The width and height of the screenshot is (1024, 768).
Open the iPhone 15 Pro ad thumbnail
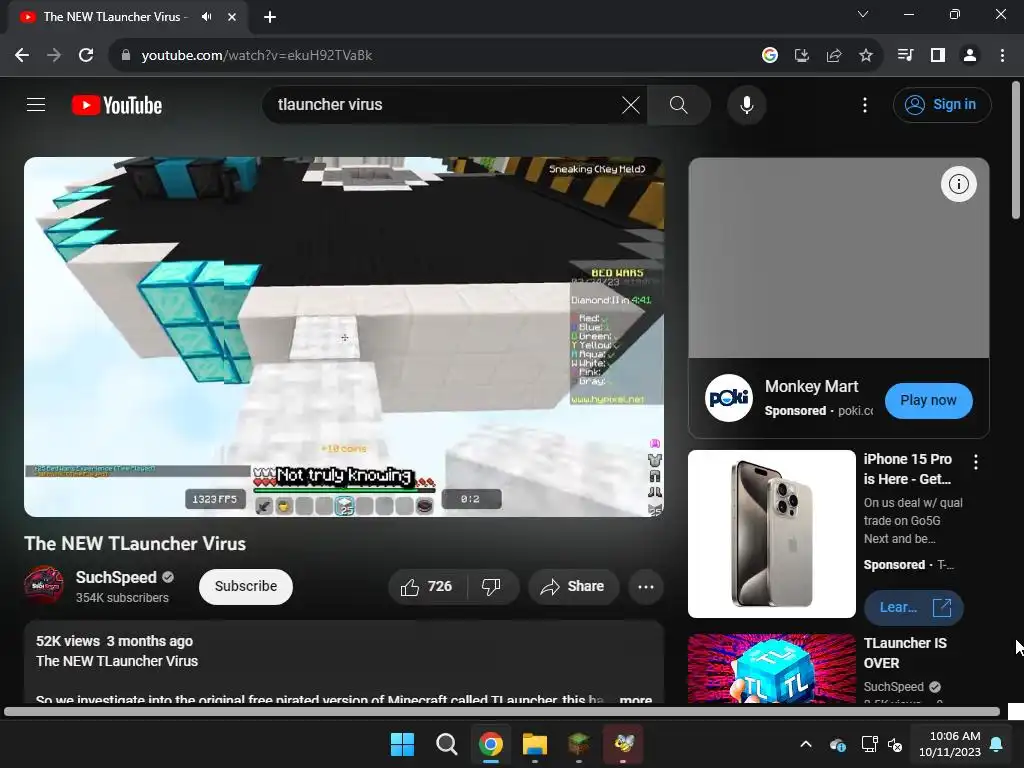pos(771,534)
